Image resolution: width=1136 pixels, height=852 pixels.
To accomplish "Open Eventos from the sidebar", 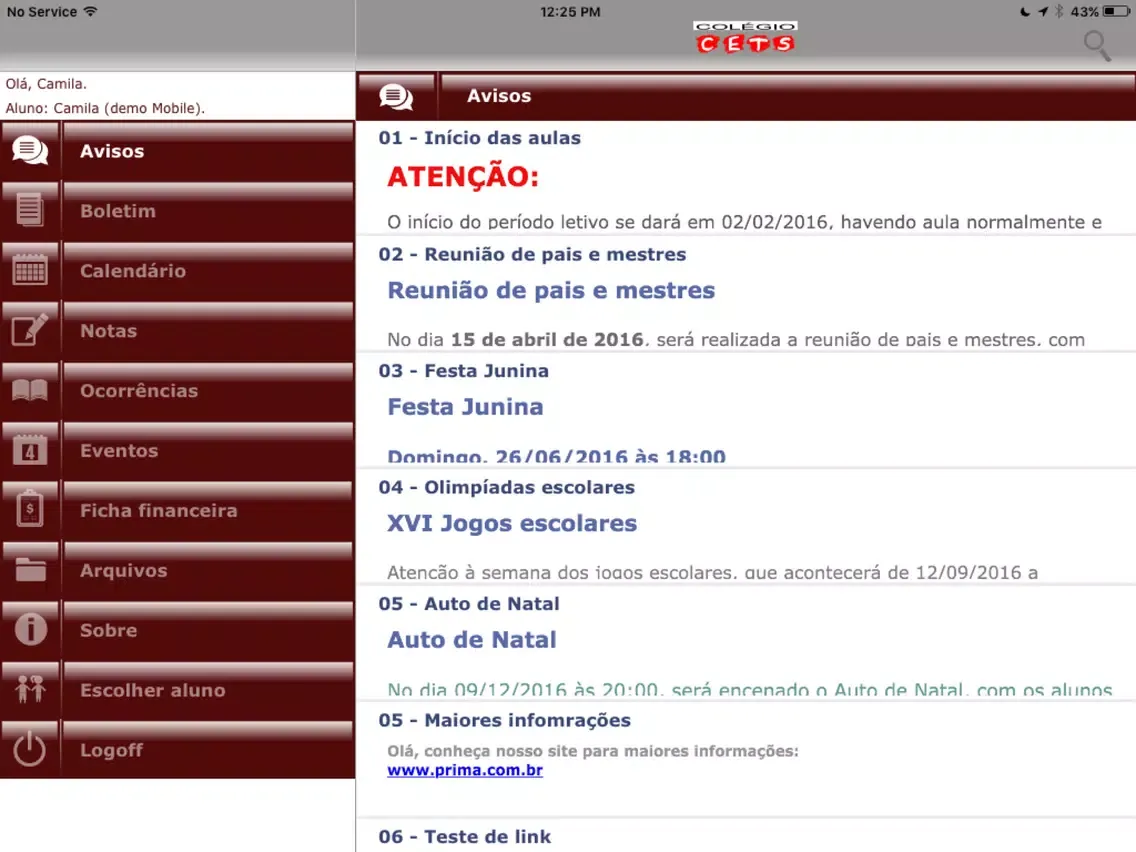I will click(178, 450).
